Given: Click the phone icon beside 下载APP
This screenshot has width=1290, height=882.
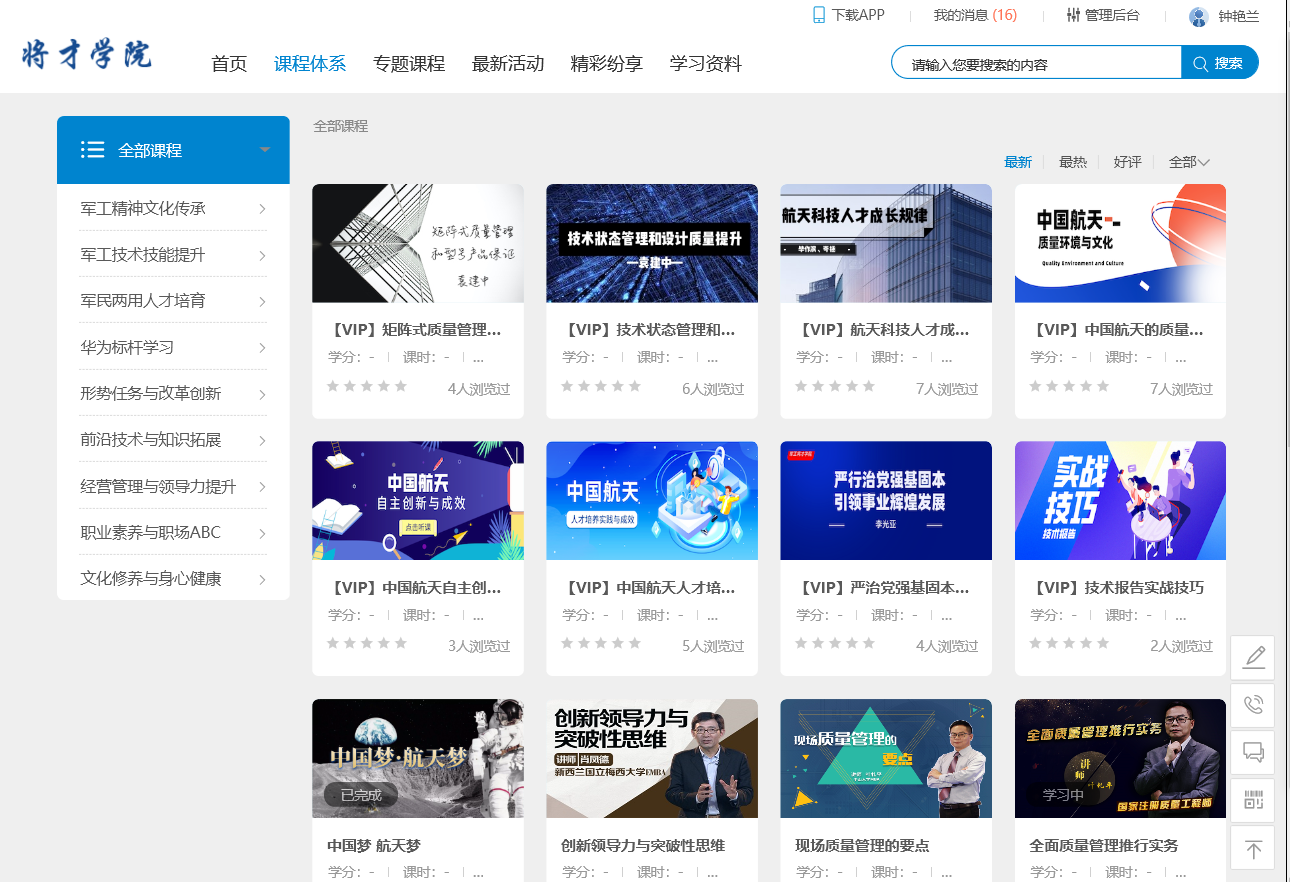Looking at the screenshot, I should click(819, 15).
